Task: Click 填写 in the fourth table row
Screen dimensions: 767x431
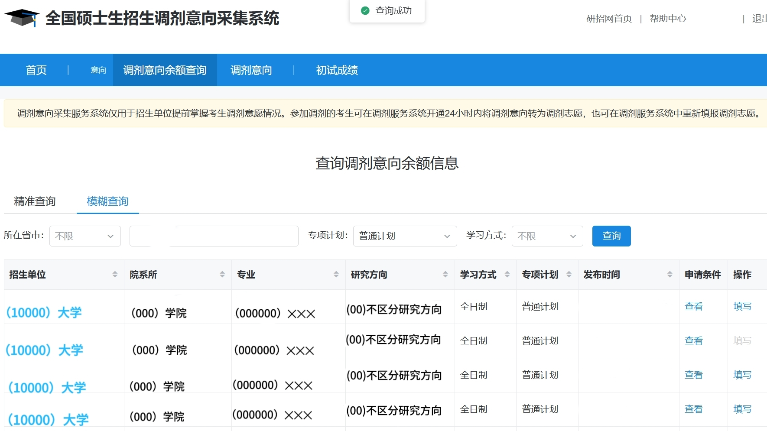Action: [743, 409]
